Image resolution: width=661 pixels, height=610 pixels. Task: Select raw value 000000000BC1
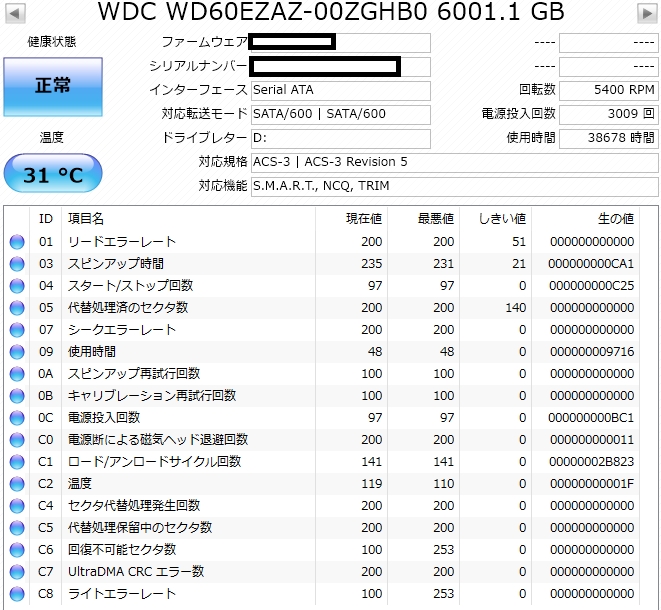coord(591,418)
